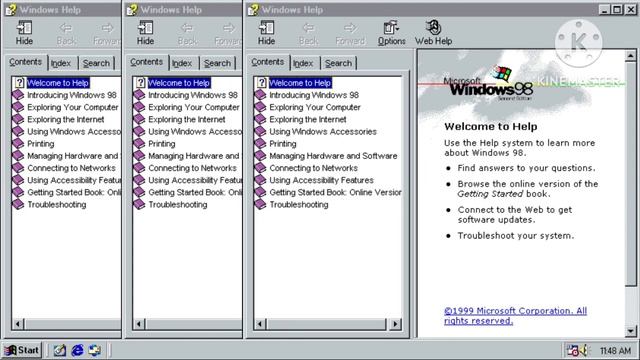This screenshot has height=360, width=640.
Task: Select Welcome to Help in middle window
Action: [x=179, y=83]
